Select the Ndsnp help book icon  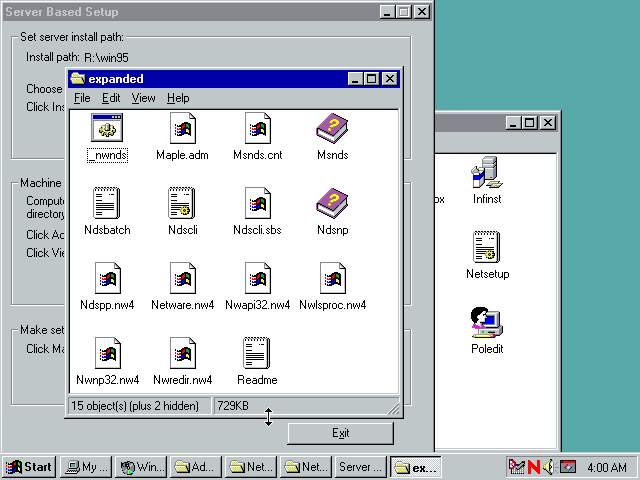[332, 203]
